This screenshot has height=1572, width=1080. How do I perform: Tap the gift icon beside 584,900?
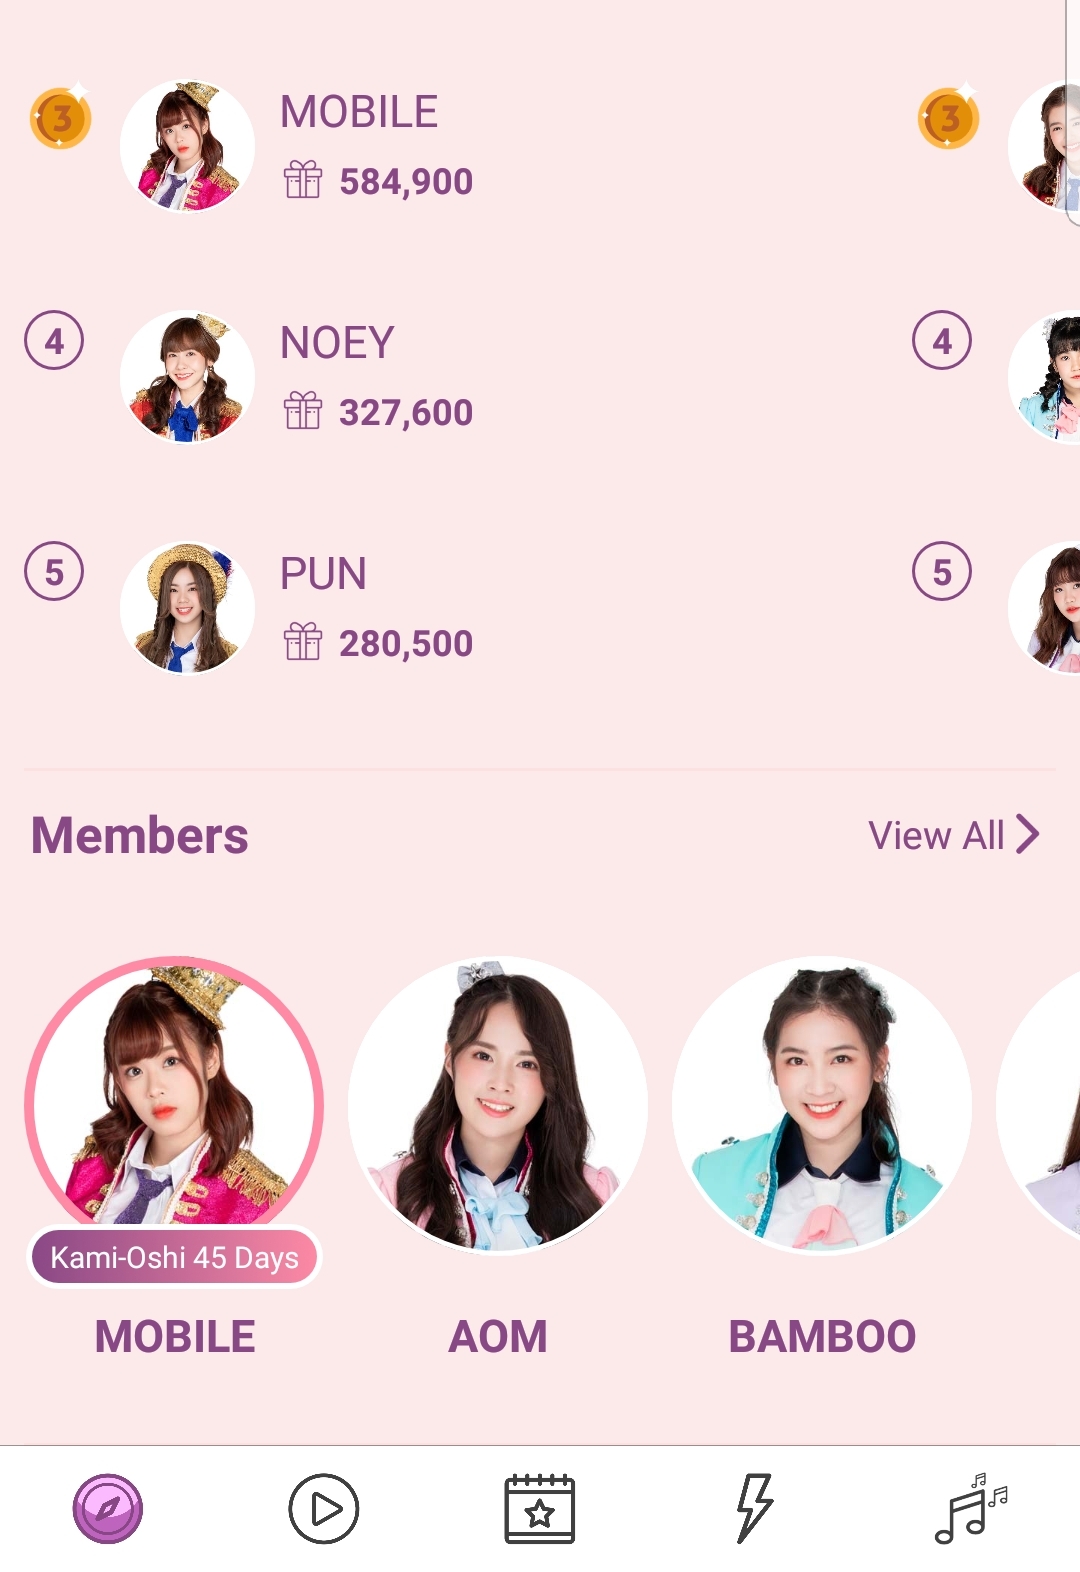[302, 180]
